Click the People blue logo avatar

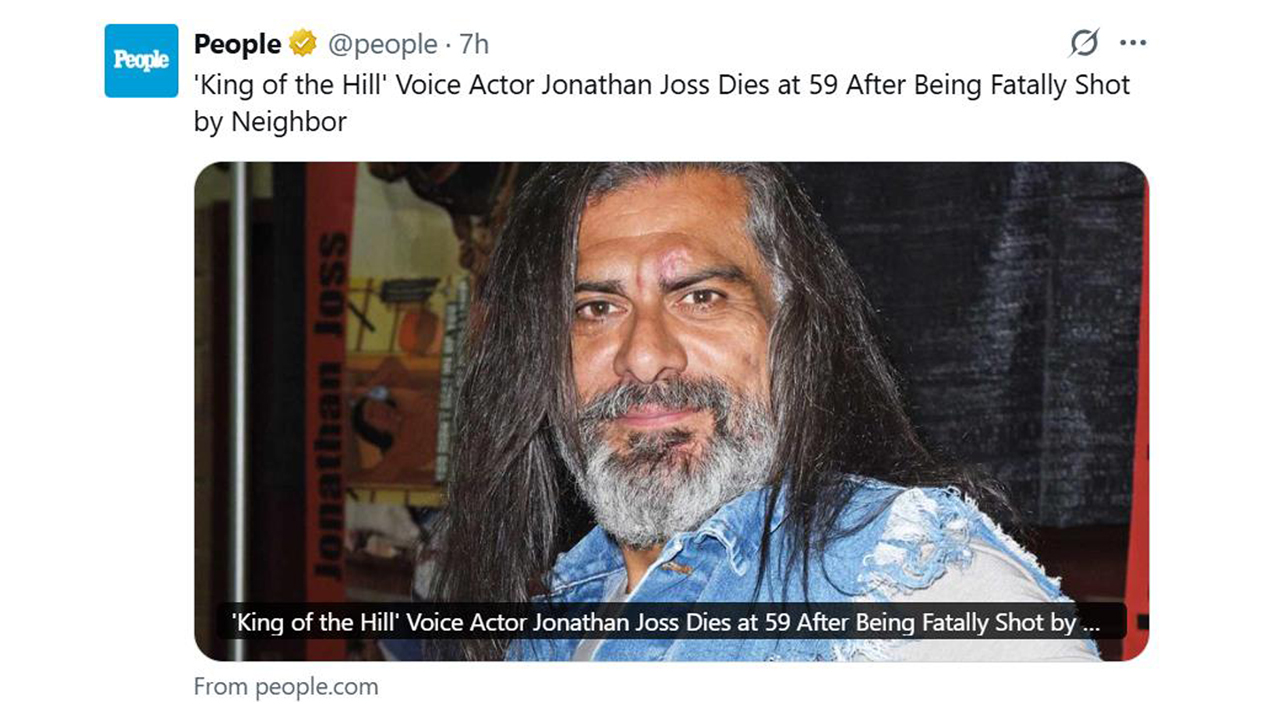141,61
